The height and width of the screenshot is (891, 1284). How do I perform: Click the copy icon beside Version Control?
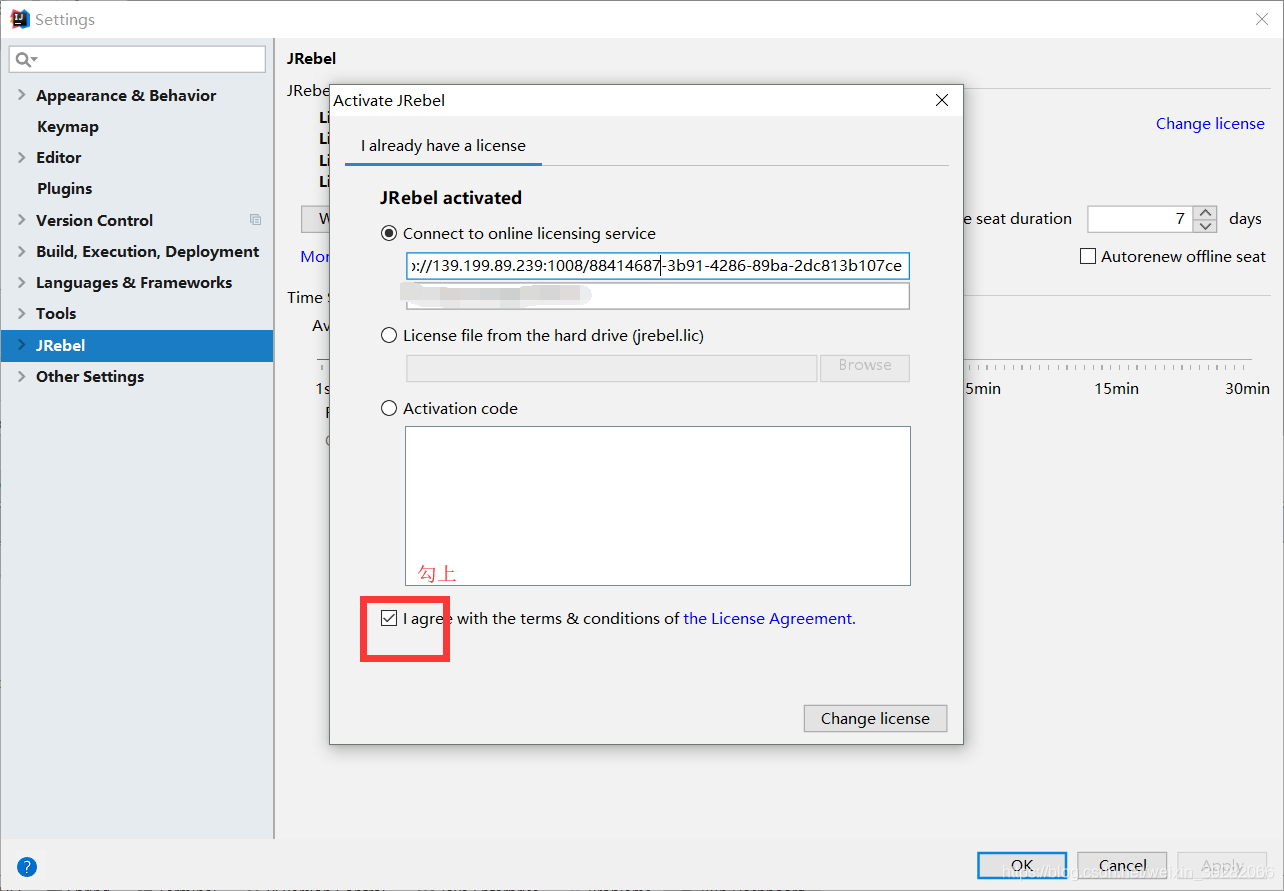pos(255,220)
